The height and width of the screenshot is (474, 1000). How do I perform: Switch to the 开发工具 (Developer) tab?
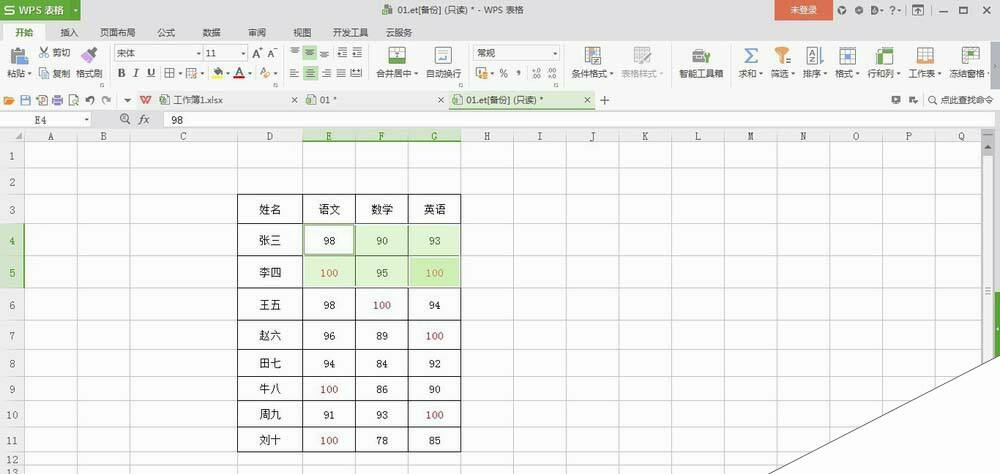click(350, 33)
